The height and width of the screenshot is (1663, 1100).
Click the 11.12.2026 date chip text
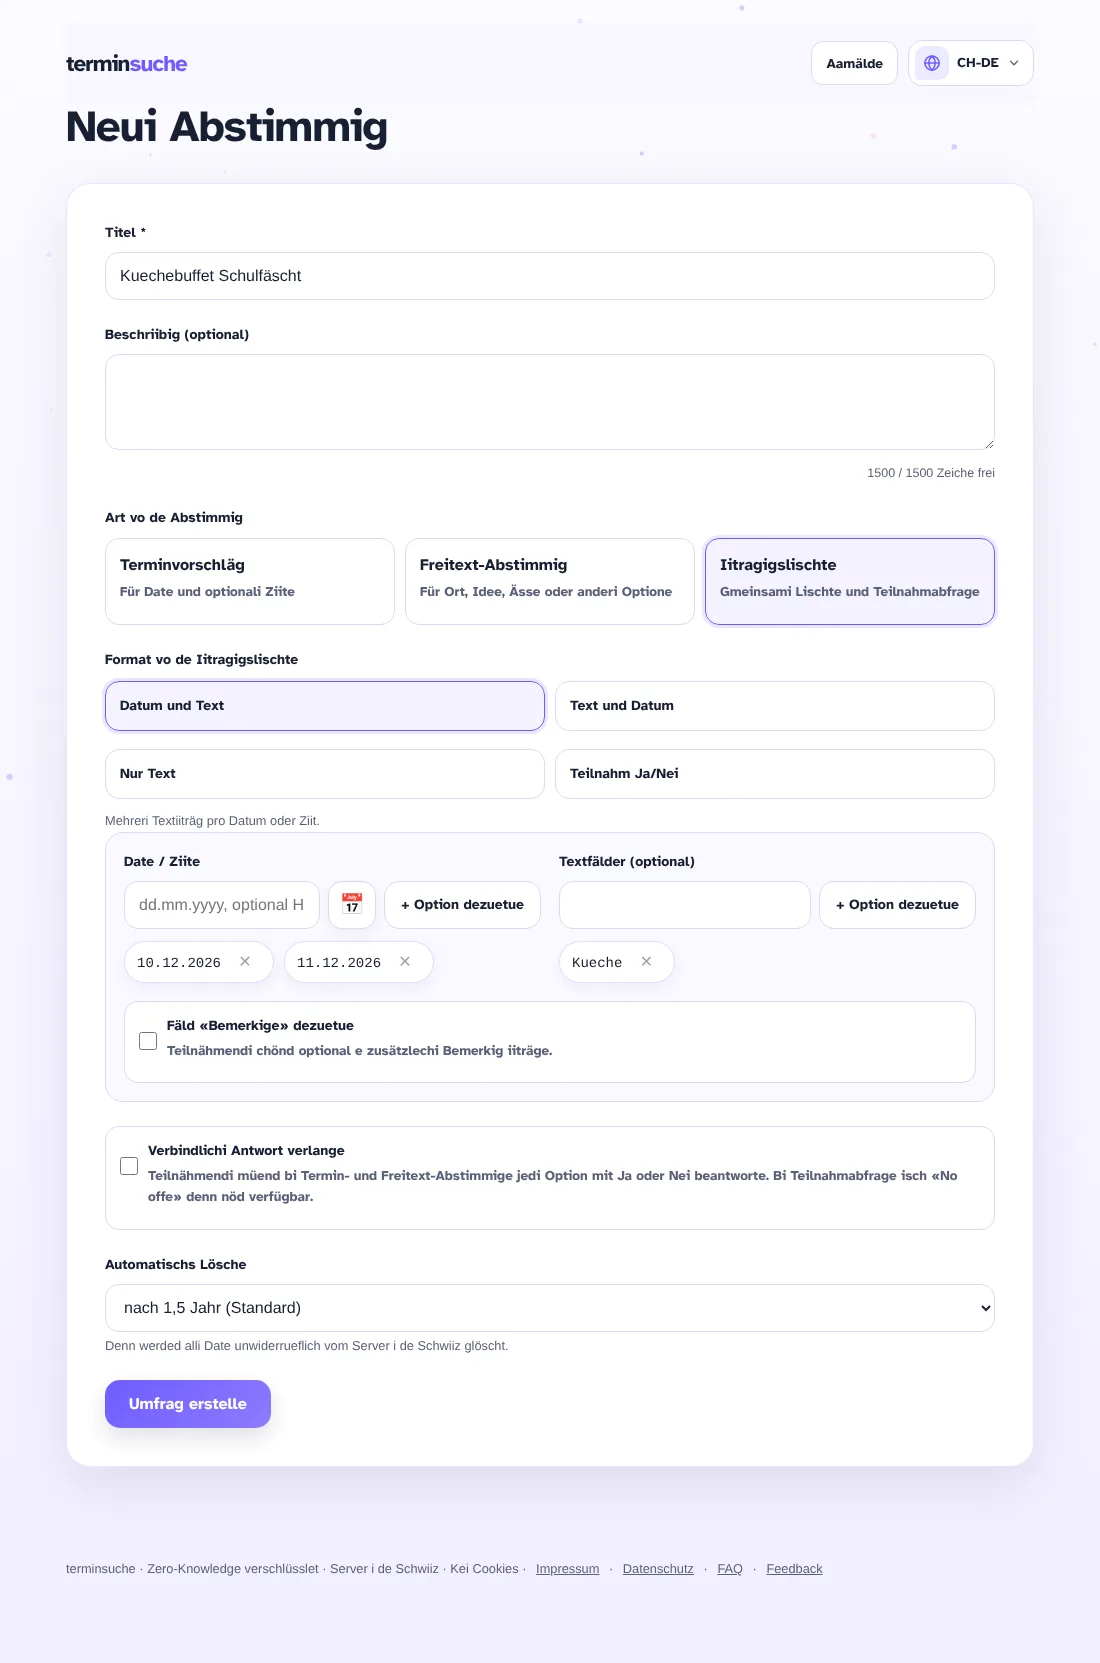339,962
